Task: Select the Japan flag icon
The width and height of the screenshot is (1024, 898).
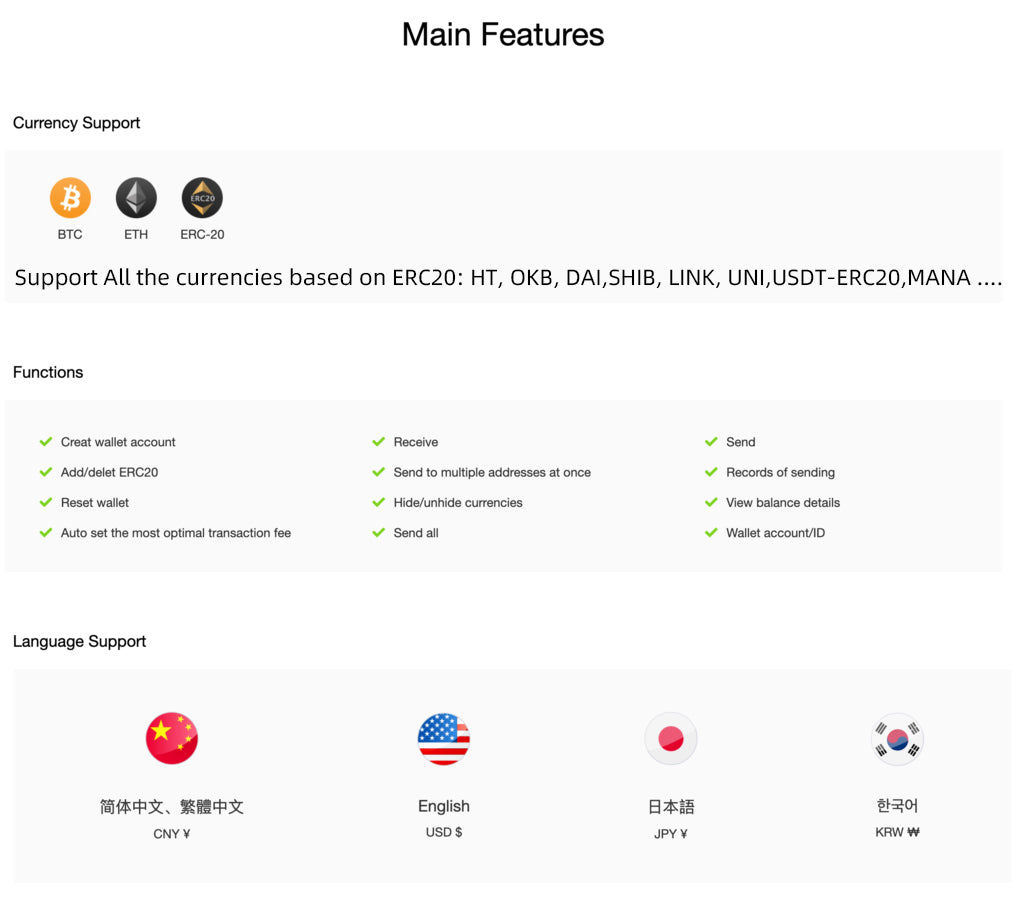Action: pos(670,739)
